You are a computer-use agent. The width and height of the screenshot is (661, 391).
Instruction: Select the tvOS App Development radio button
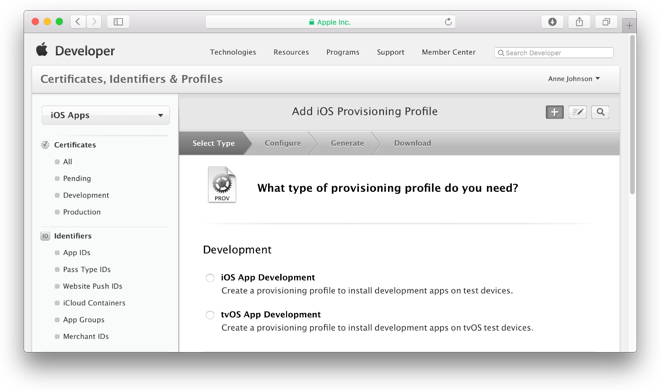point(210,315)
